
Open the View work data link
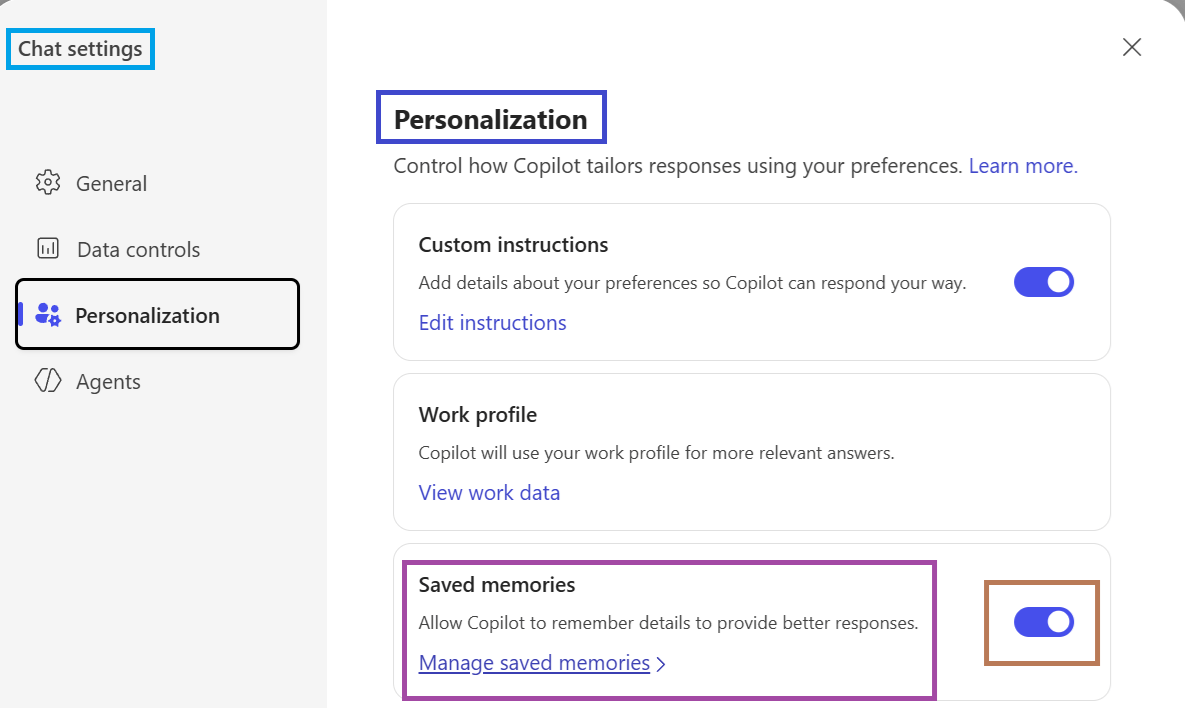(489, 492)
